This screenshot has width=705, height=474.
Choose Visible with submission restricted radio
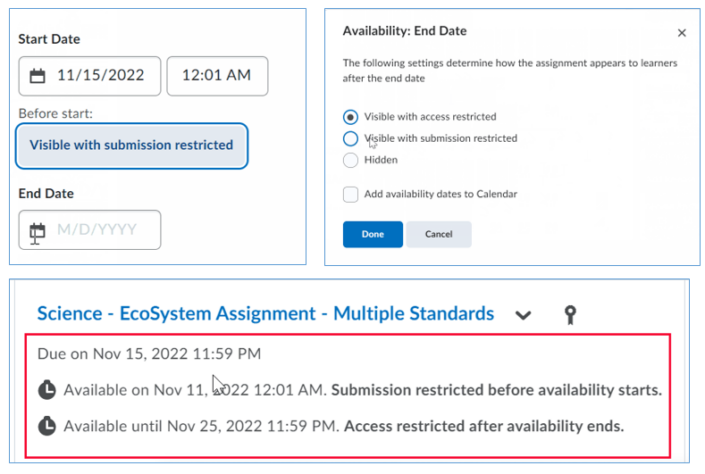click(x=350, y=138)
